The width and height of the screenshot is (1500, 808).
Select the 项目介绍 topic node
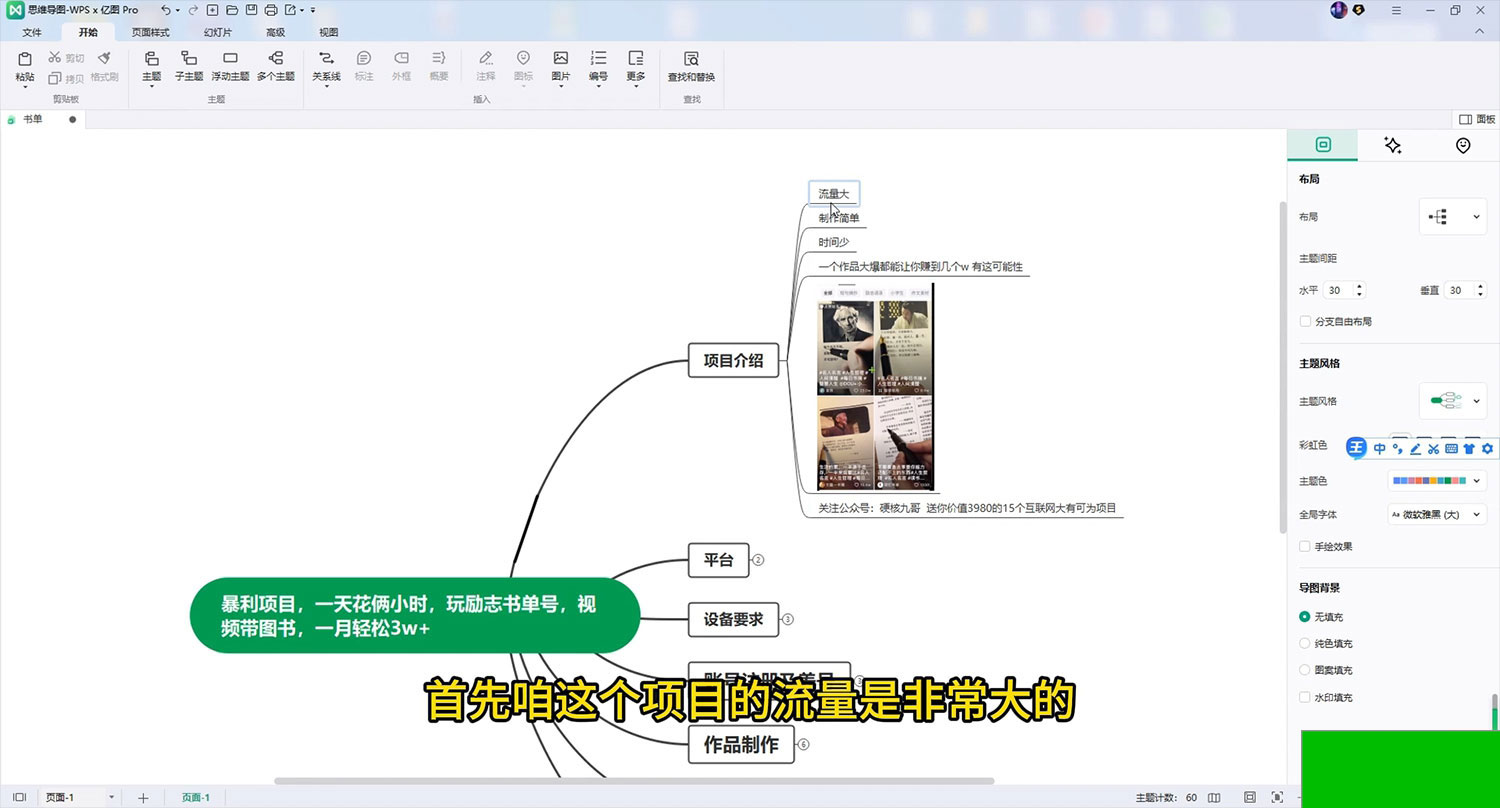coord(733,361)
